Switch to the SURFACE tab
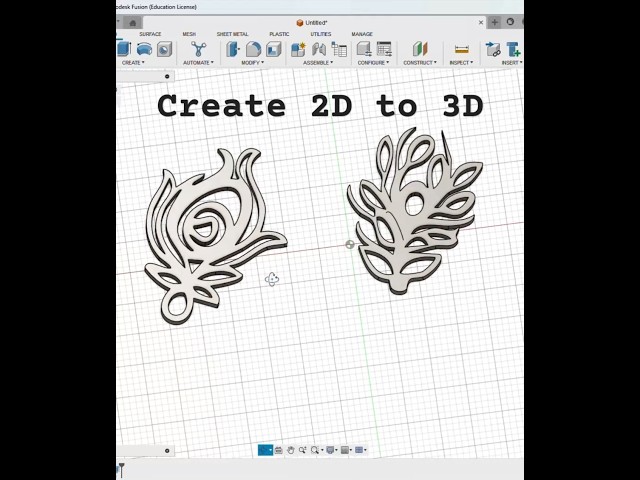640x480 pixels. point(150,34)
